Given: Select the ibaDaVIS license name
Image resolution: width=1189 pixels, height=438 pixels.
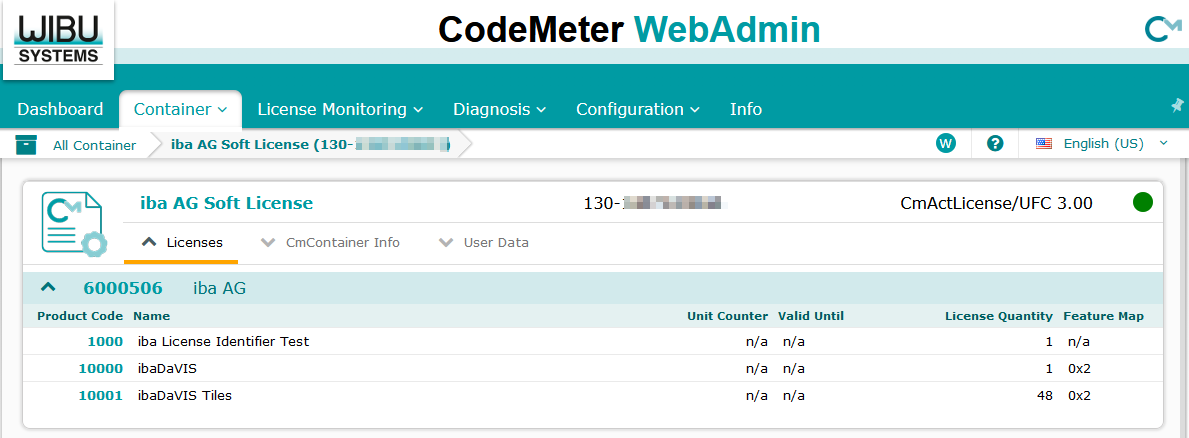Looking at the screenshot, I should click(168, 368).
